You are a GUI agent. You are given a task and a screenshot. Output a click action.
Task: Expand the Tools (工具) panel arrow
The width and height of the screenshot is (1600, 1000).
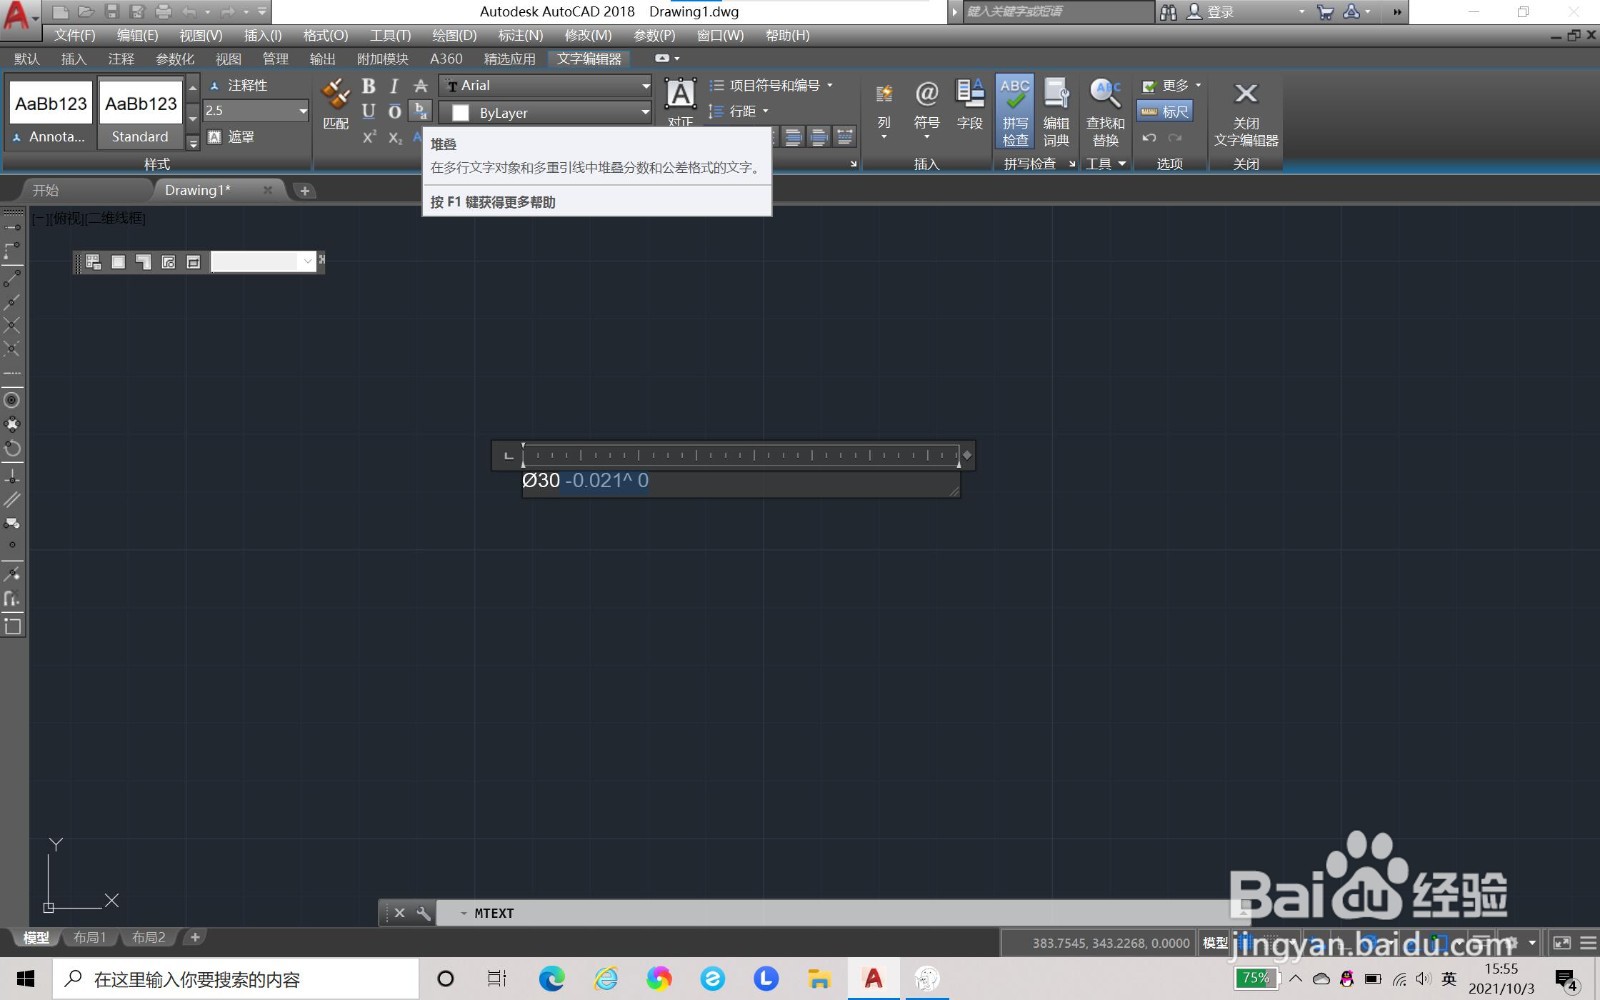1122,164
